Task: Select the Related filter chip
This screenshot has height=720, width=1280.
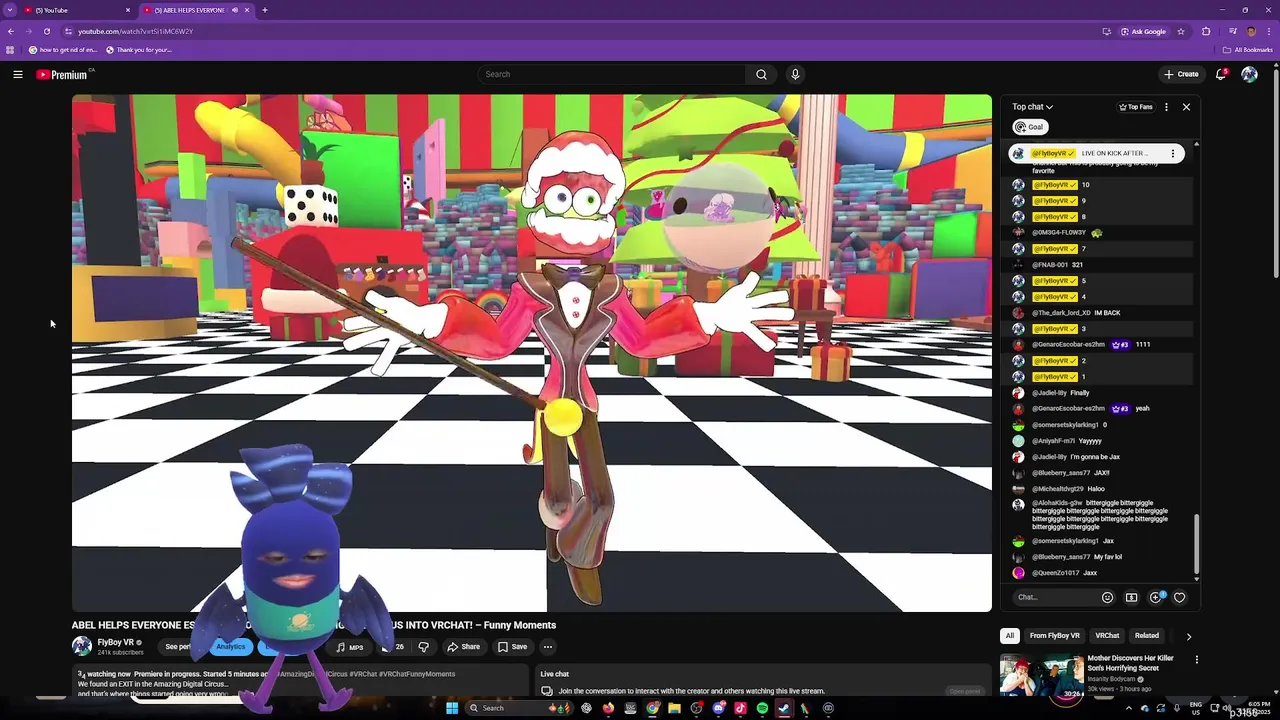Action: (x=1147, y=636)
